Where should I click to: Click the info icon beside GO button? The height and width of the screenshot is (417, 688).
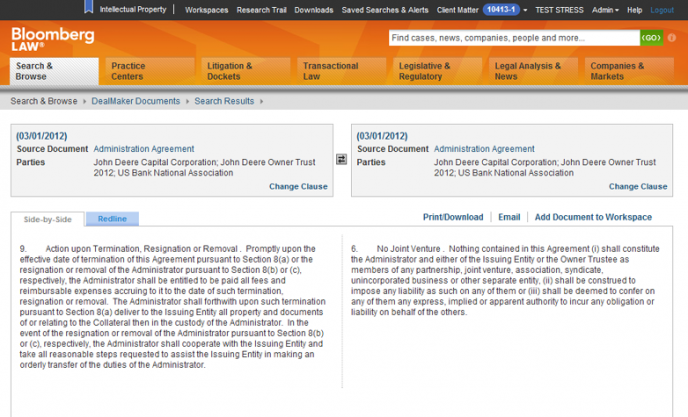(672, 38)
